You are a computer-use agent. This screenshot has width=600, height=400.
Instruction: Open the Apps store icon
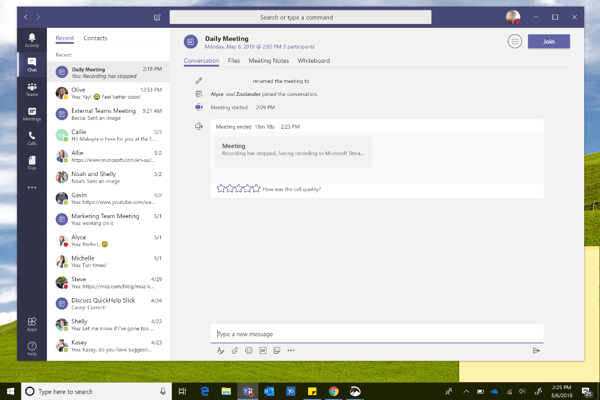click(x=32, y=324)
